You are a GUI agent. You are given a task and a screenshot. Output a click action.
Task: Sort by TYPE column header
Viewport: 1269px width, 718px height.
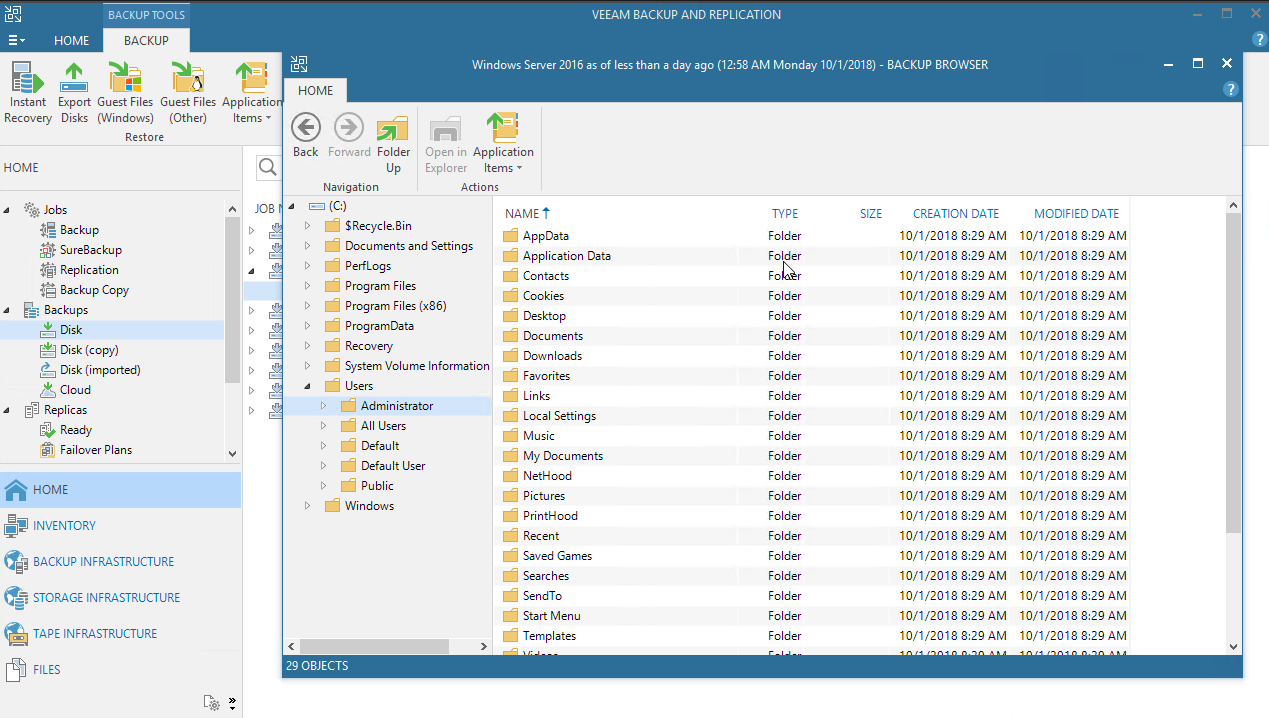(x=785, y=213)
